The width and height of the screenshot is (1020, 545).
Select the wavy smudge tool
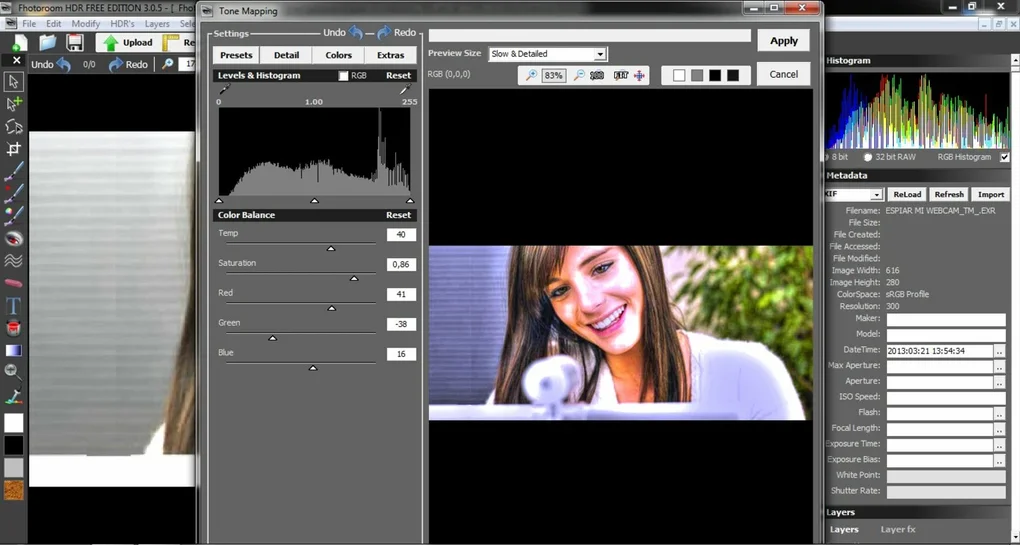click(x=14, y=261)
